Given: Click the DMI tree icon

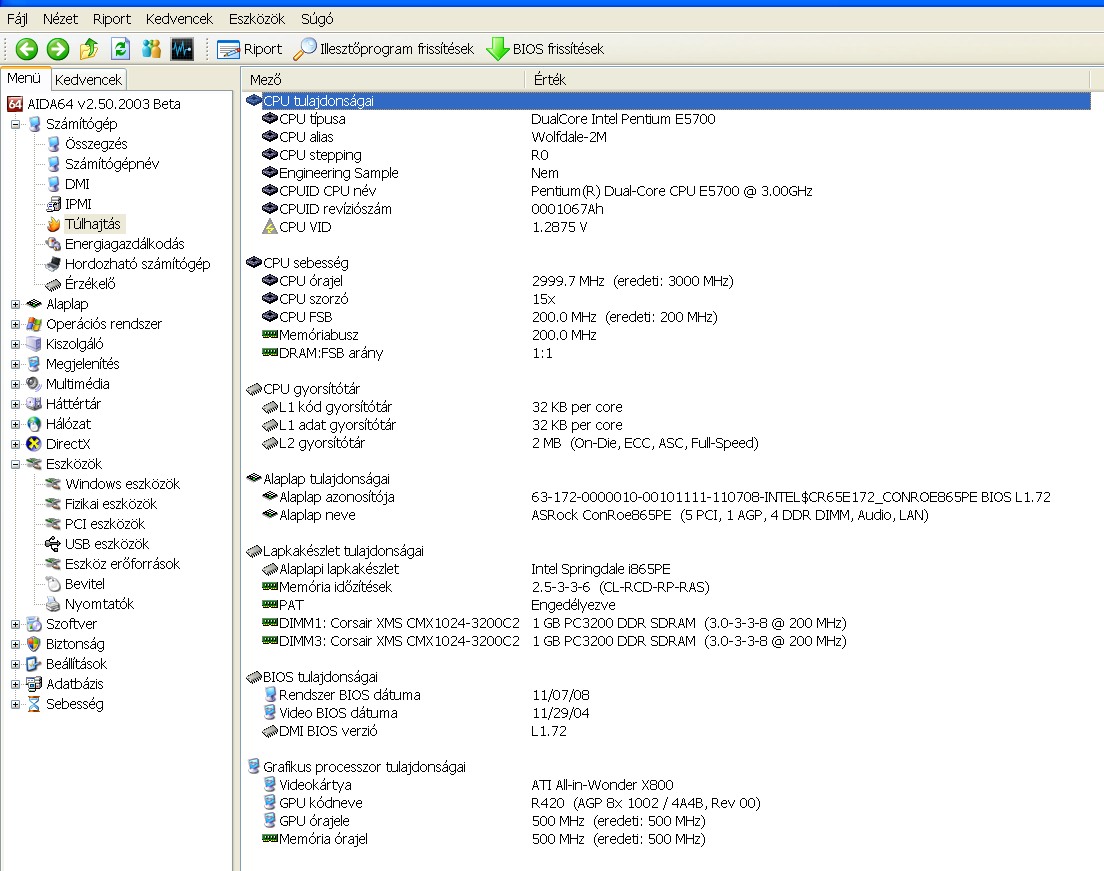Looking at the screenshot, I should (54, 184).
